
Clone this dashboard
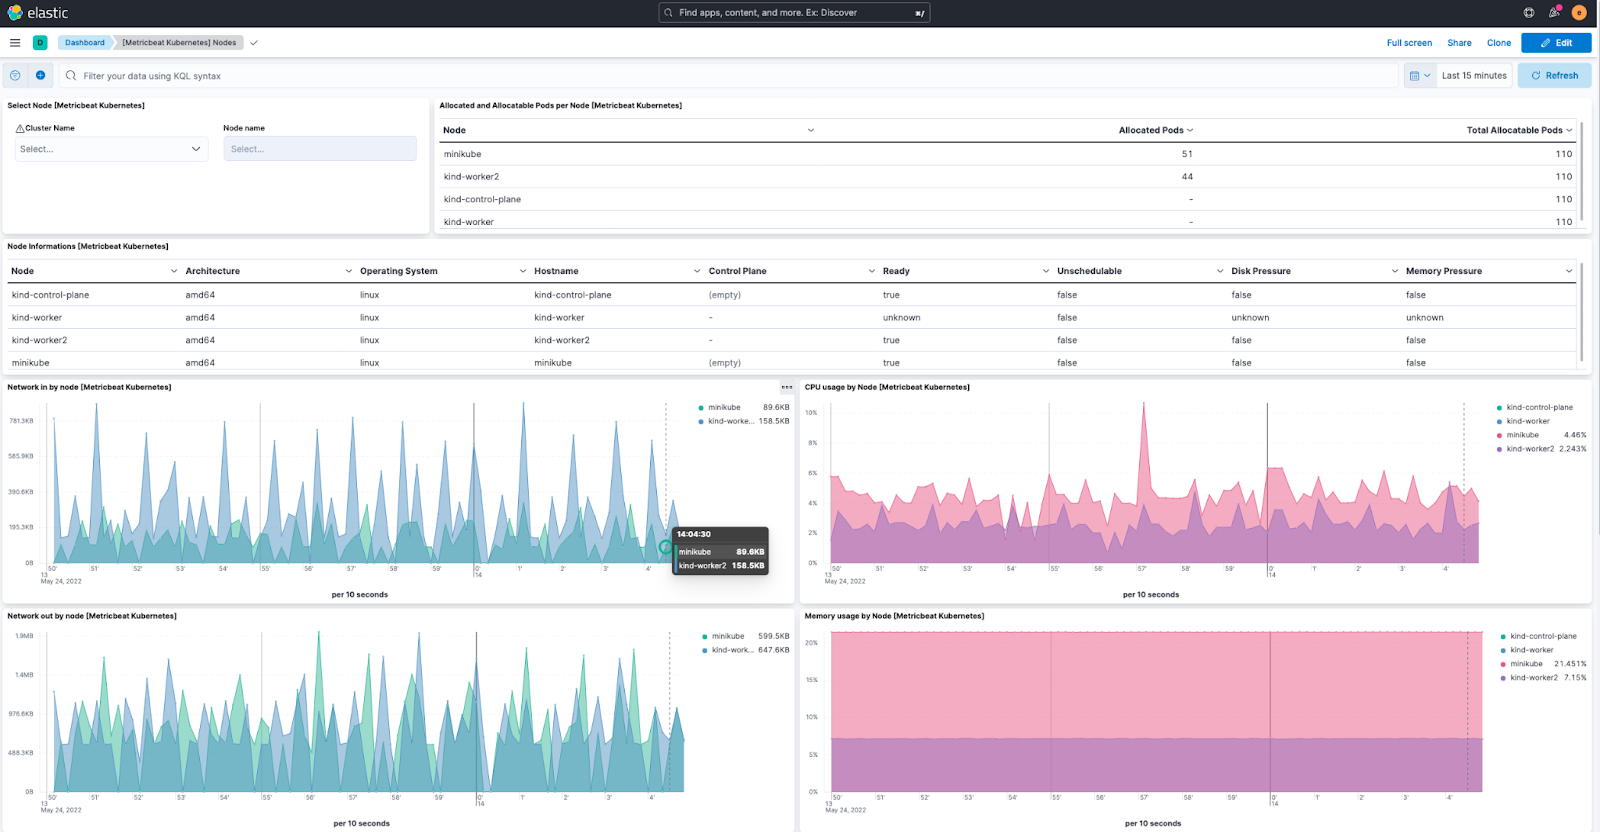coord(1499,43)
